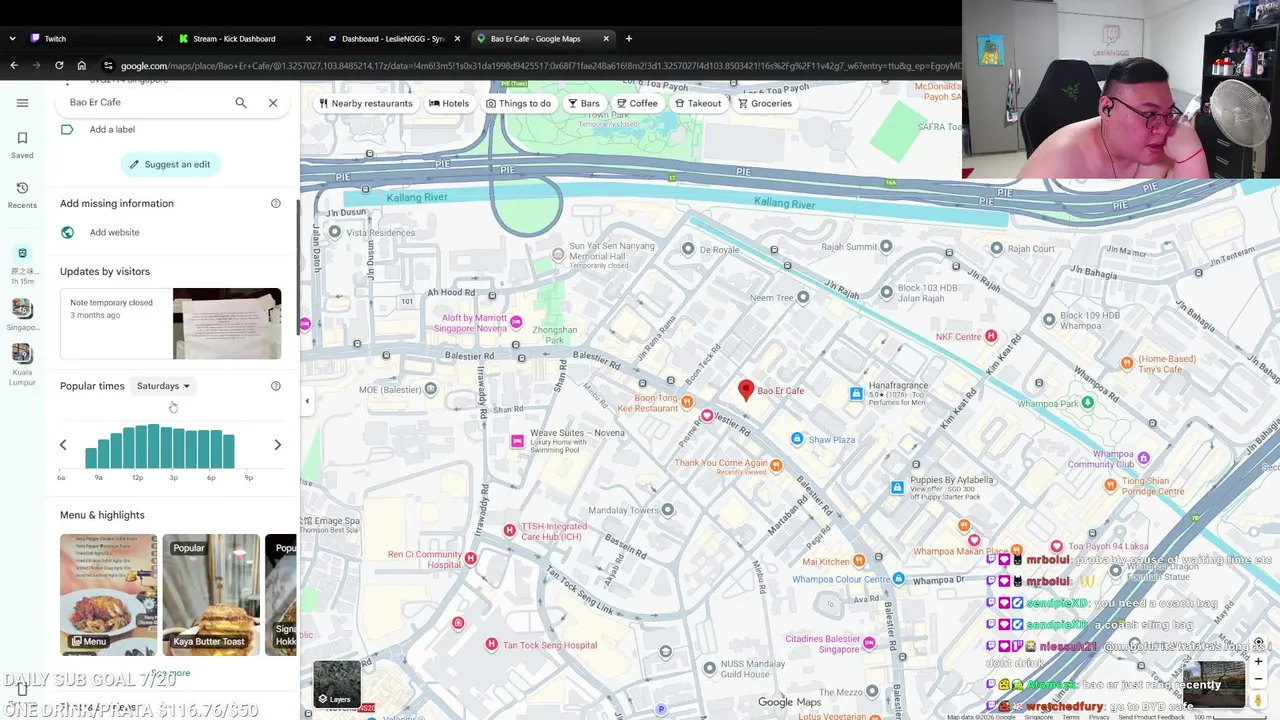Click the Citadines Balestier Singapore pin
This screenshot has width=1280, height=720.
(x=869, y=643)
